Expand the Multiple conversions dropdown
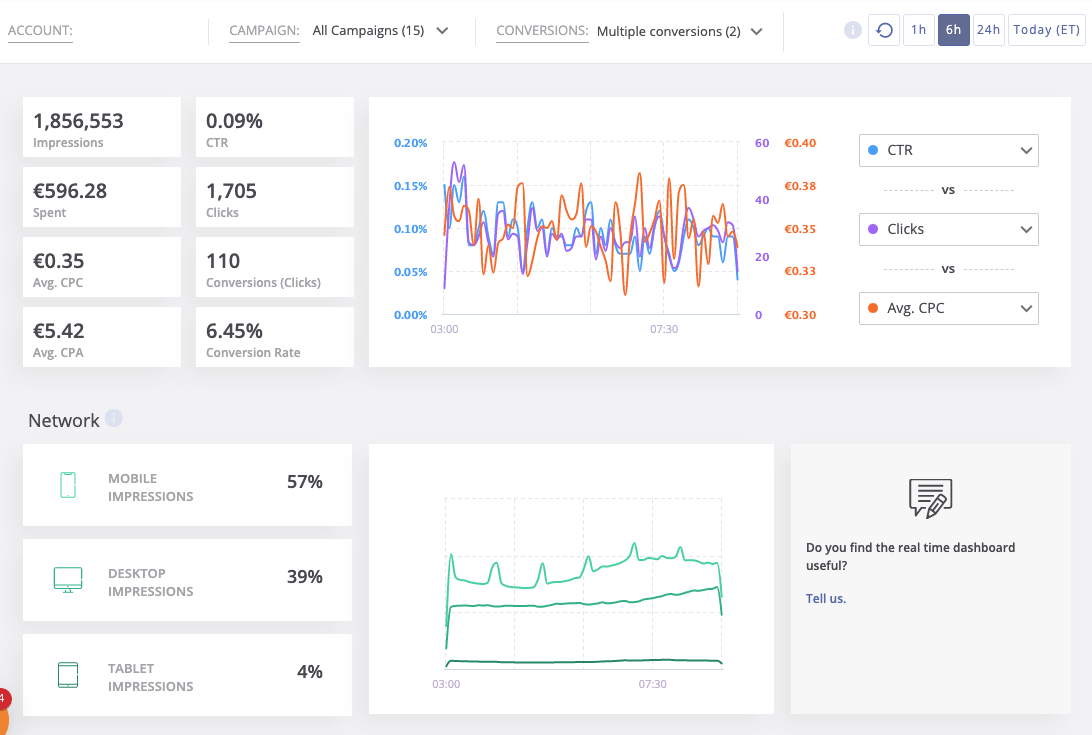Screen dimensions: 1092x735 679,31
